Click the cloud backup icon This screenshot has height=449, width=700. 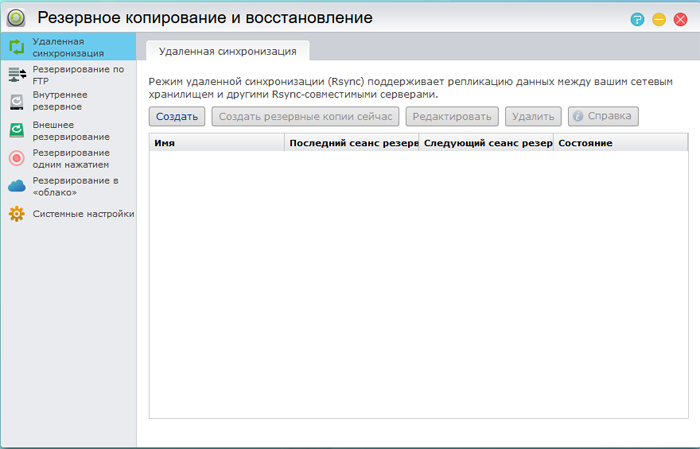17,186
